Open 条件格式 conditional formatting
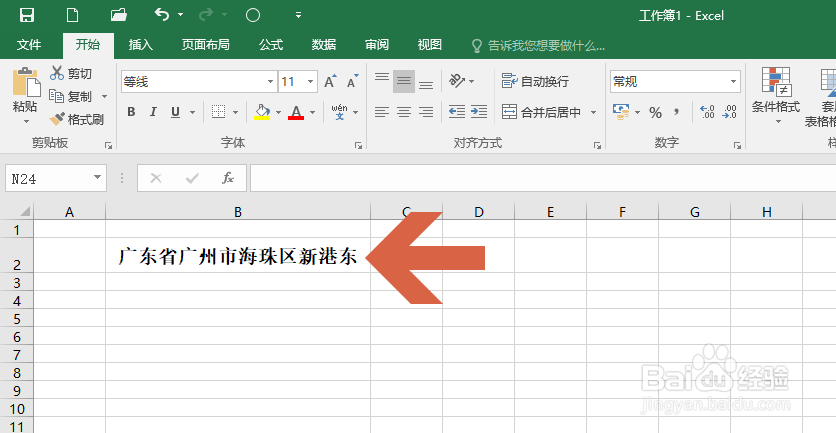 click(x=776, y=95)
